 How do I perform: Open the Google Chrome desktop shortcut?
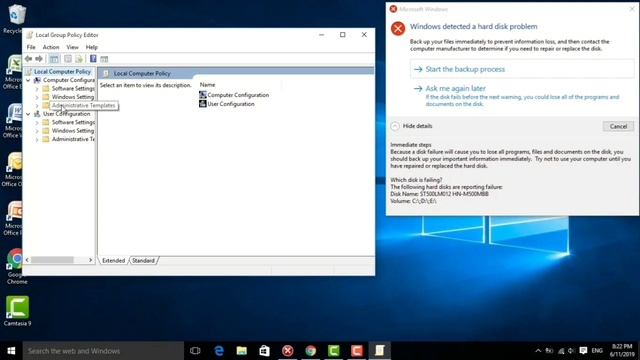tap(16, 266)
